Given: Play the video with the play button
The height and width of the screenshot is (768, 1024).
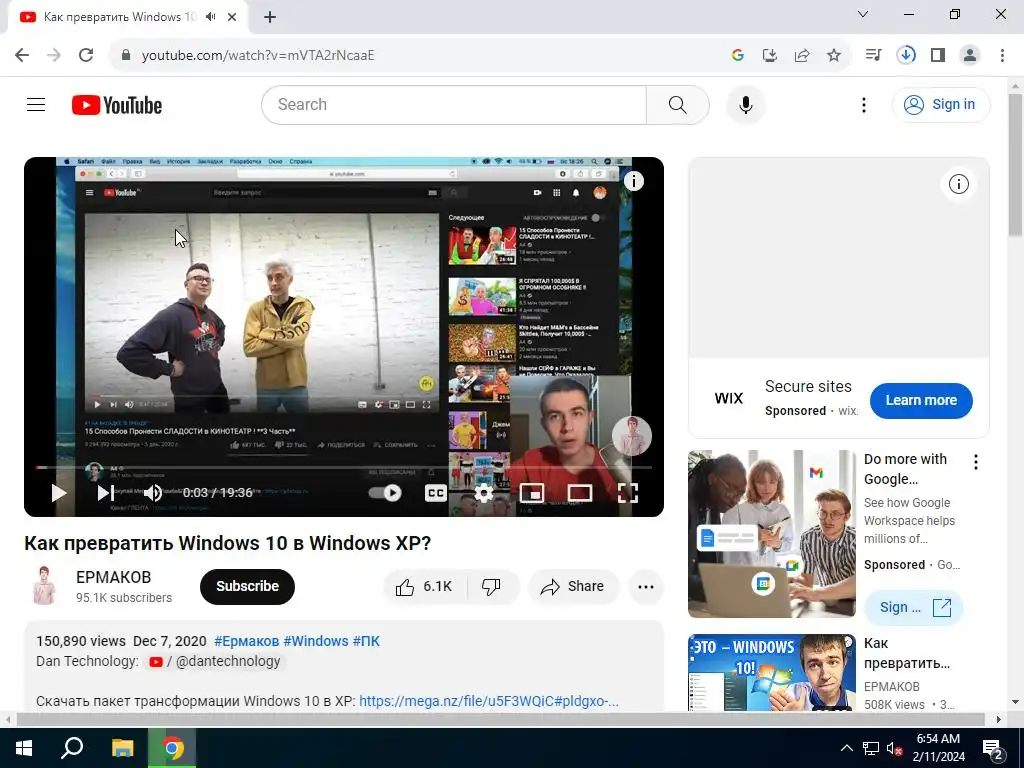Looking at the screenshot, I should 59,493.
